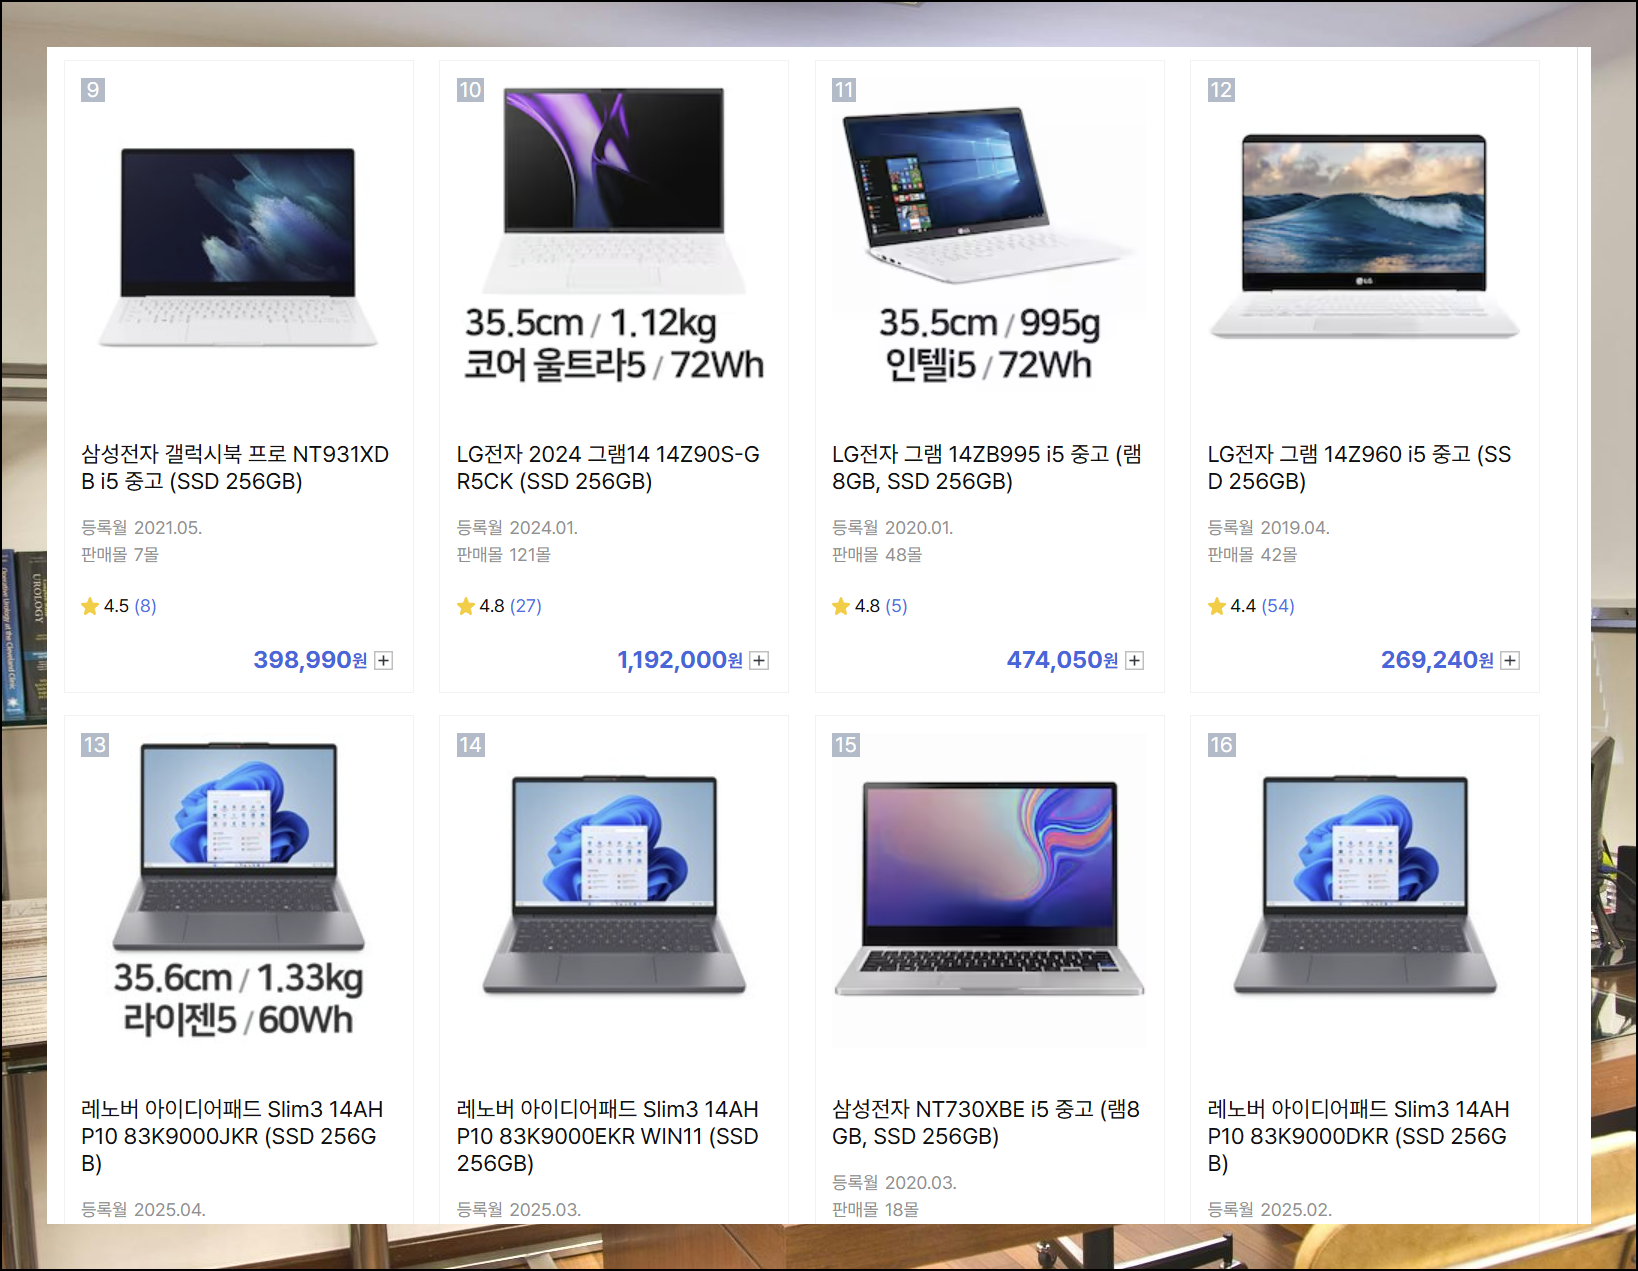This screenshot has height=1271, width=1638.
Task: Click 판매몰 121몰 seller count
Action: point(504,554)
